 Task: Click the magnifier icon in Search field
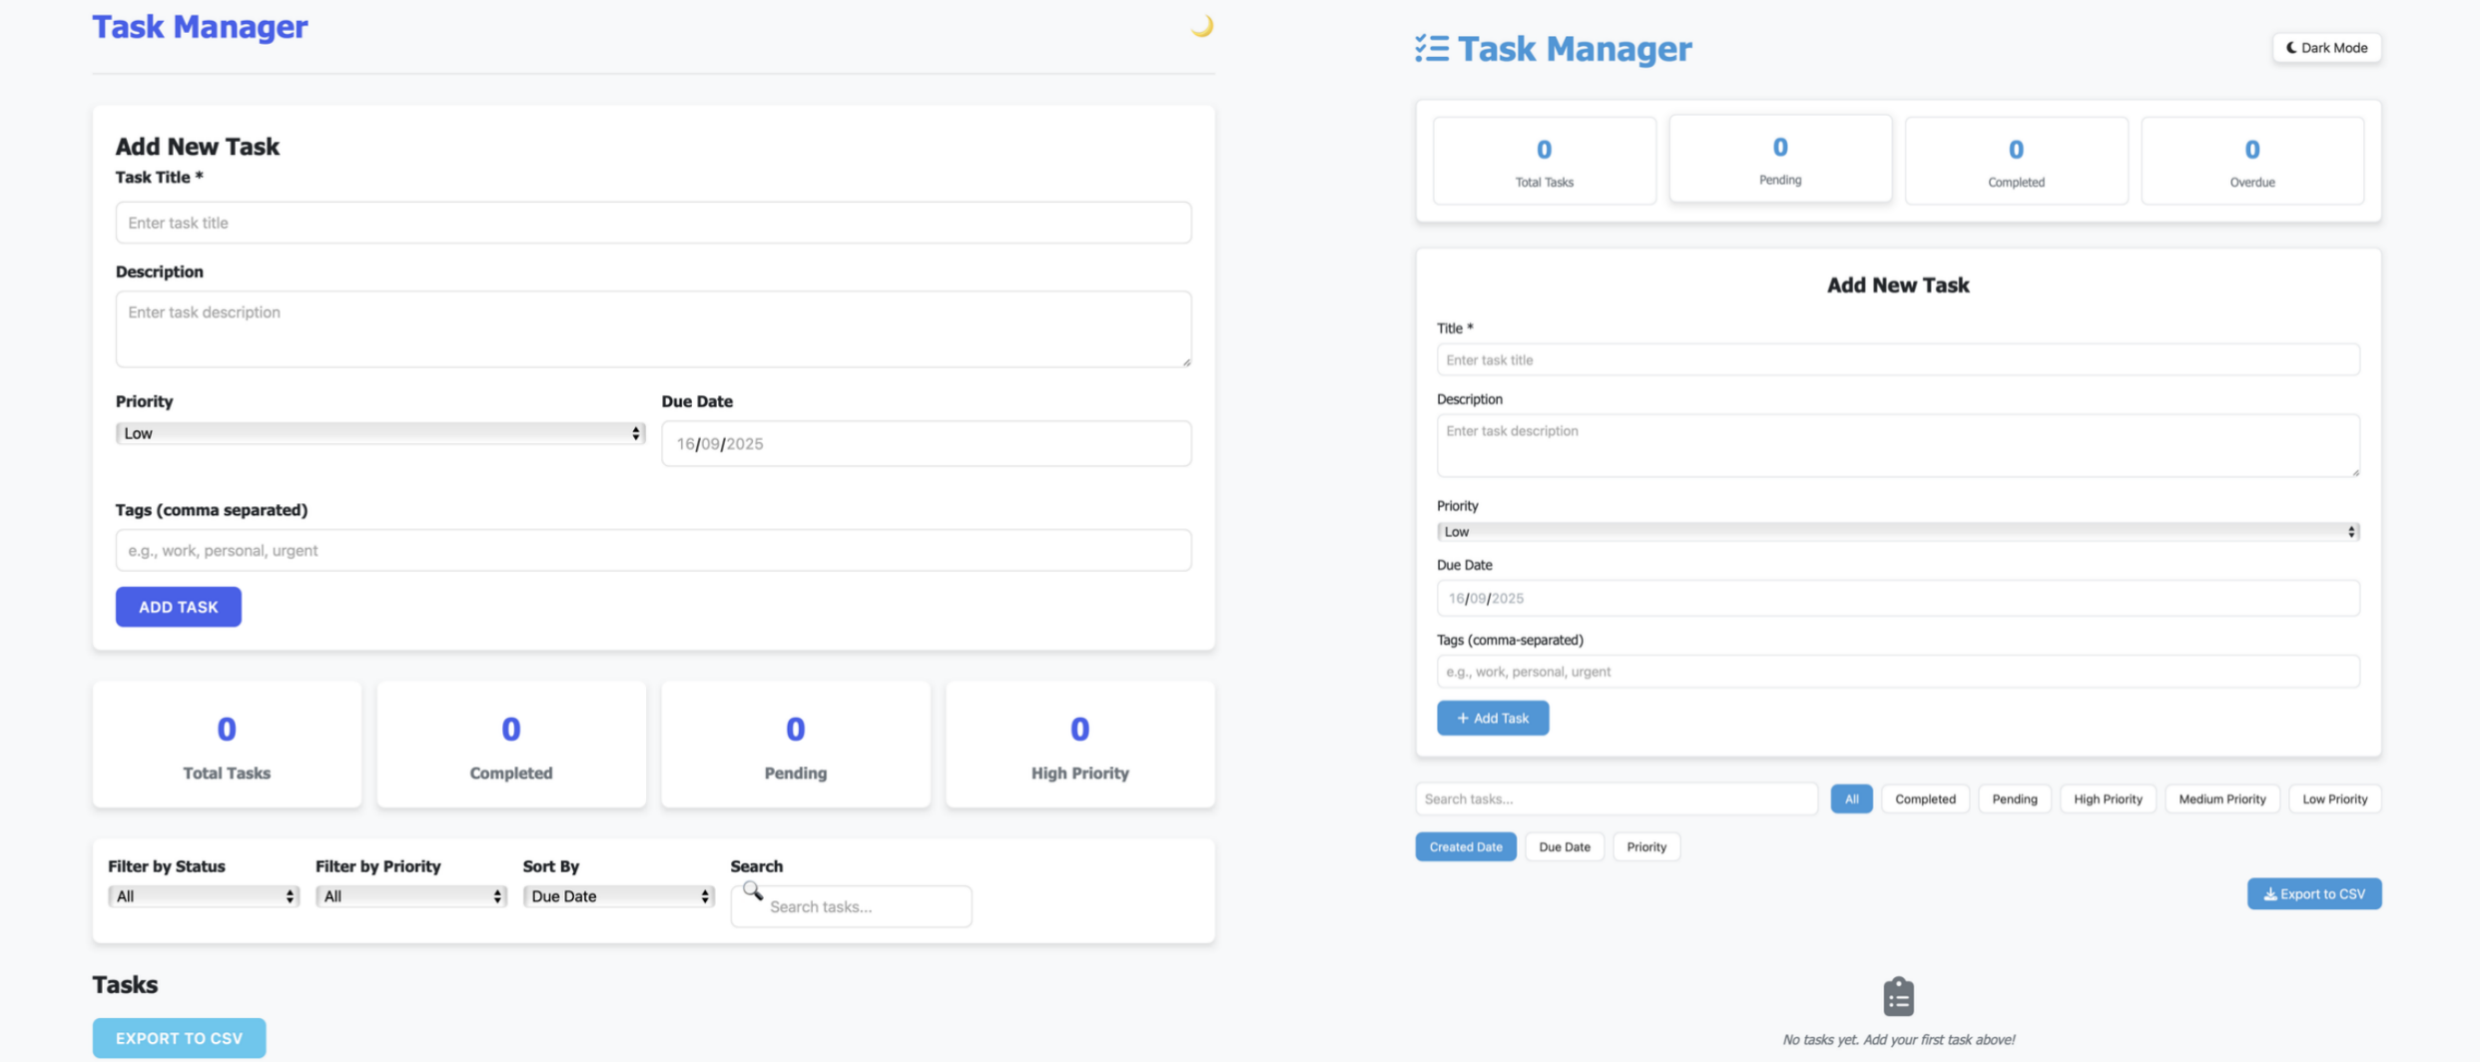(753, 891)
